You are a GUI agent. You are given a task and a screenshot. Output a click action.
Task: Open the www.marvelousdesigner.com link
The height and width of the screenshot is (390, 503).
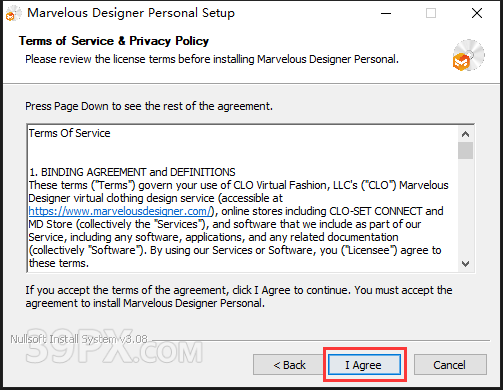(x=120, y=211)
